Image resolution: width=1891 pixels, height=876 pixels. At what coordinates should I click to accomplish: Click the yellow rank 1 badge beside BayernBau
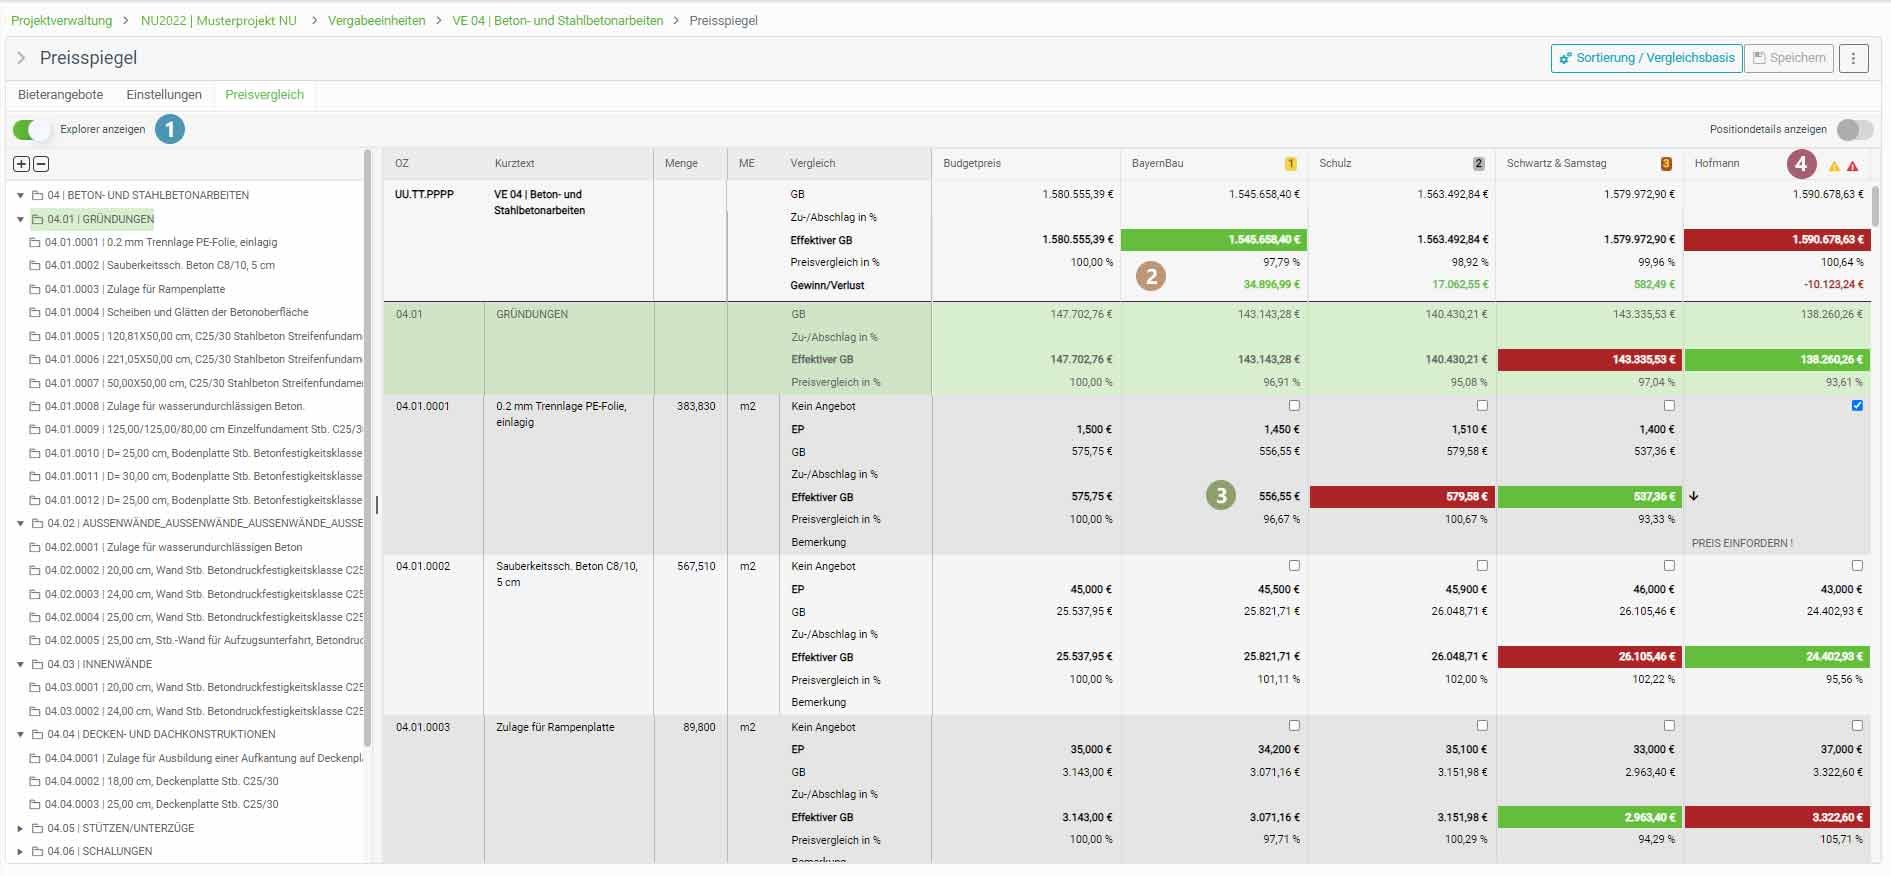[1291, 164]
